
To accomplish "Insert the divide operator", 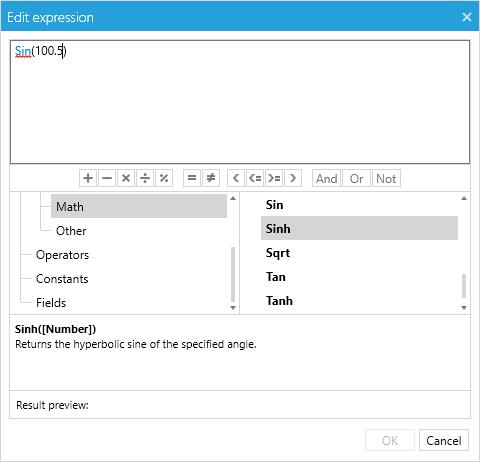I will tap(145, 178).
